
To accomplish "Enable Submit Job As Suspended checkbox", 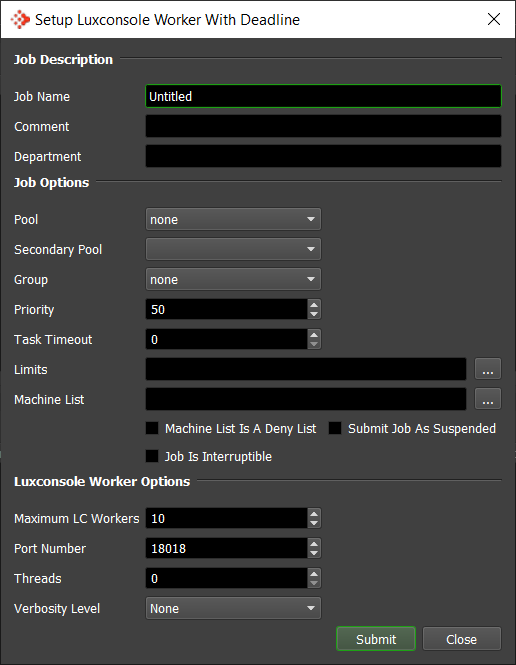I will click(335, 428).
